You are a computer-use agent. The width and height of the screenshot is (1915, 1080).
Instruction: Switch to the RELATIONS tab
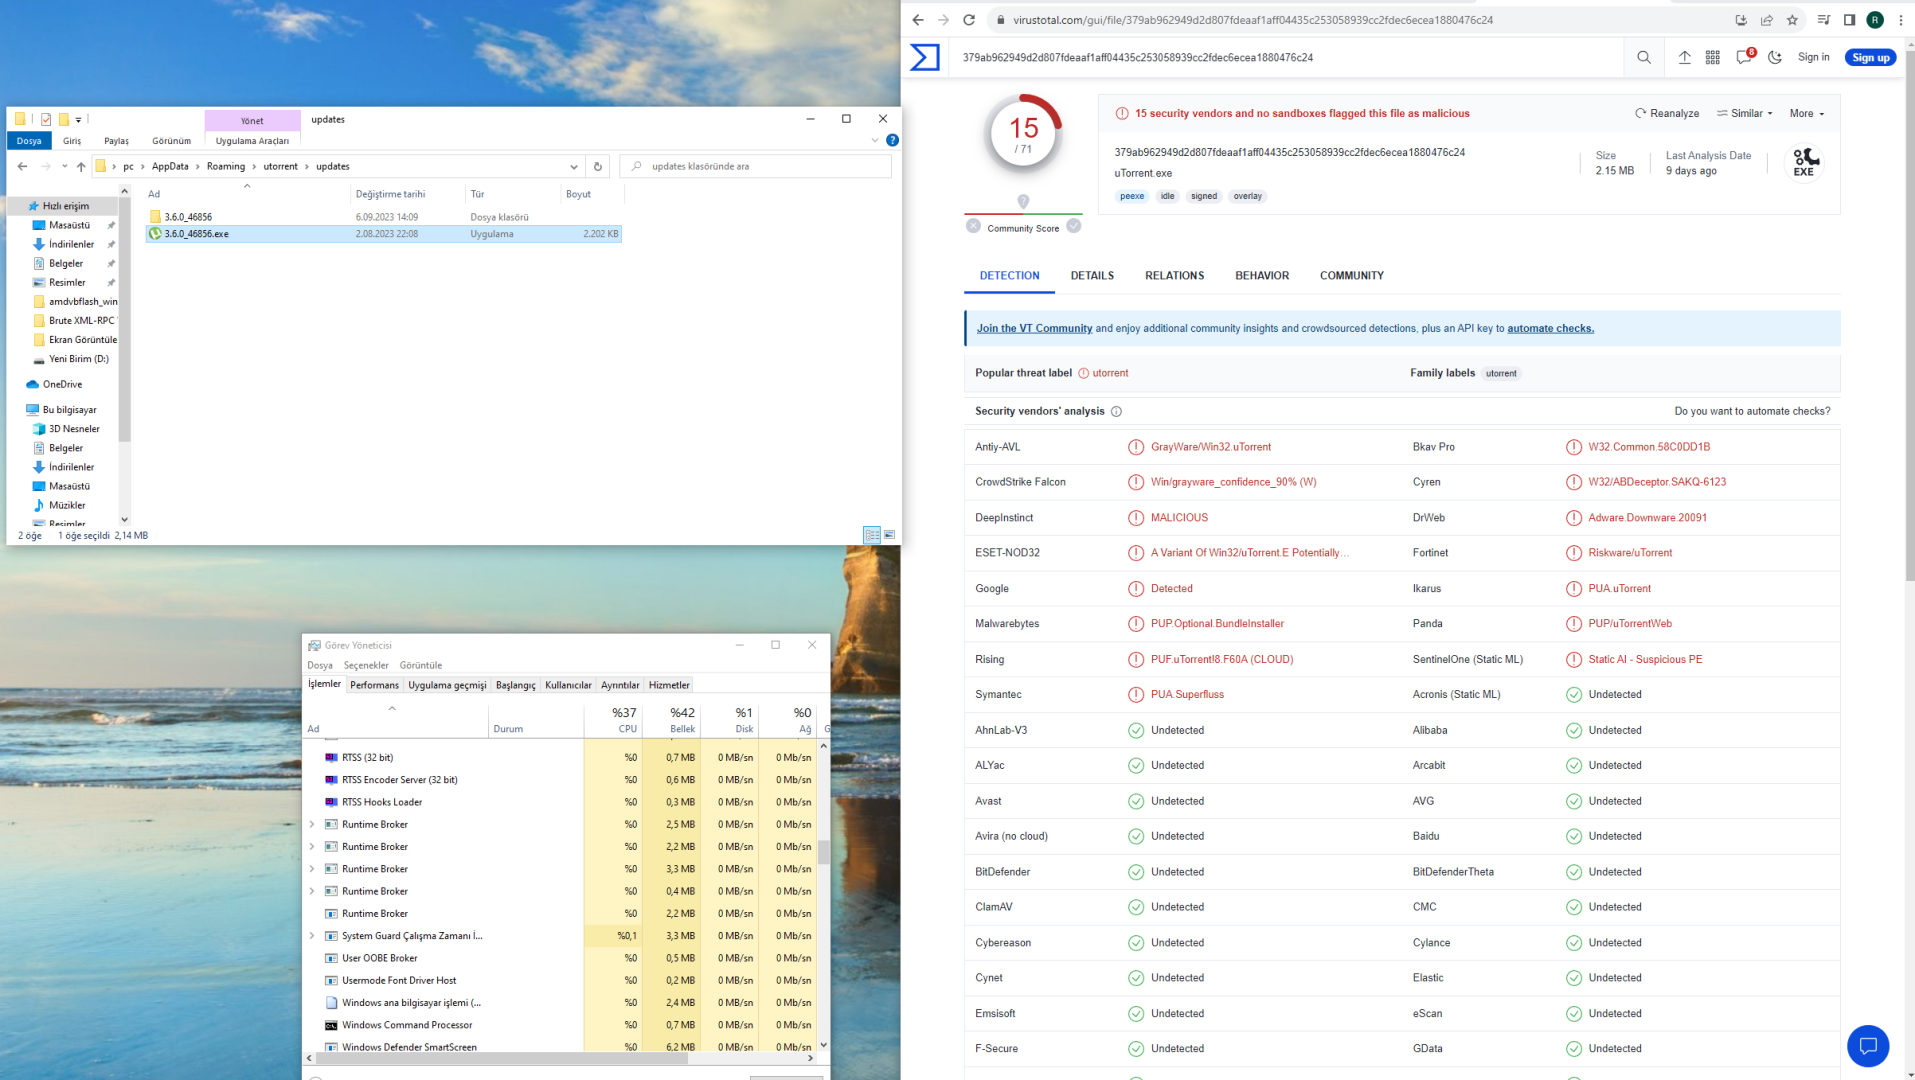[1174, 275]
